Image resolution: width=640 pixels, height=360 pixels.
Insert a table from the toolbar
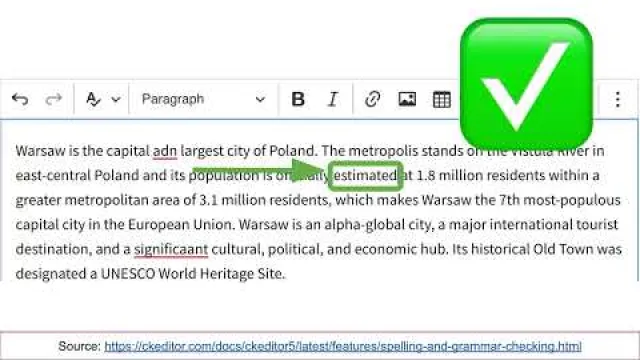point(442,99)
